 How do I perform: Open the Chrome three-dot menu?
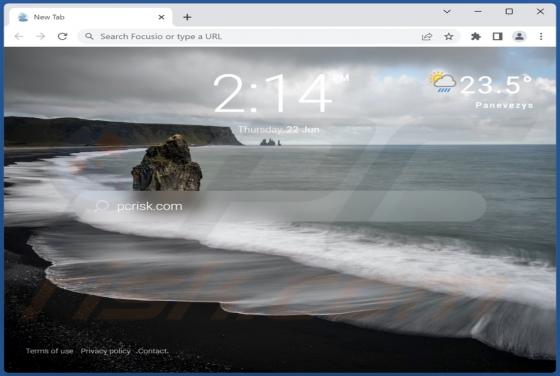[541, 36]
